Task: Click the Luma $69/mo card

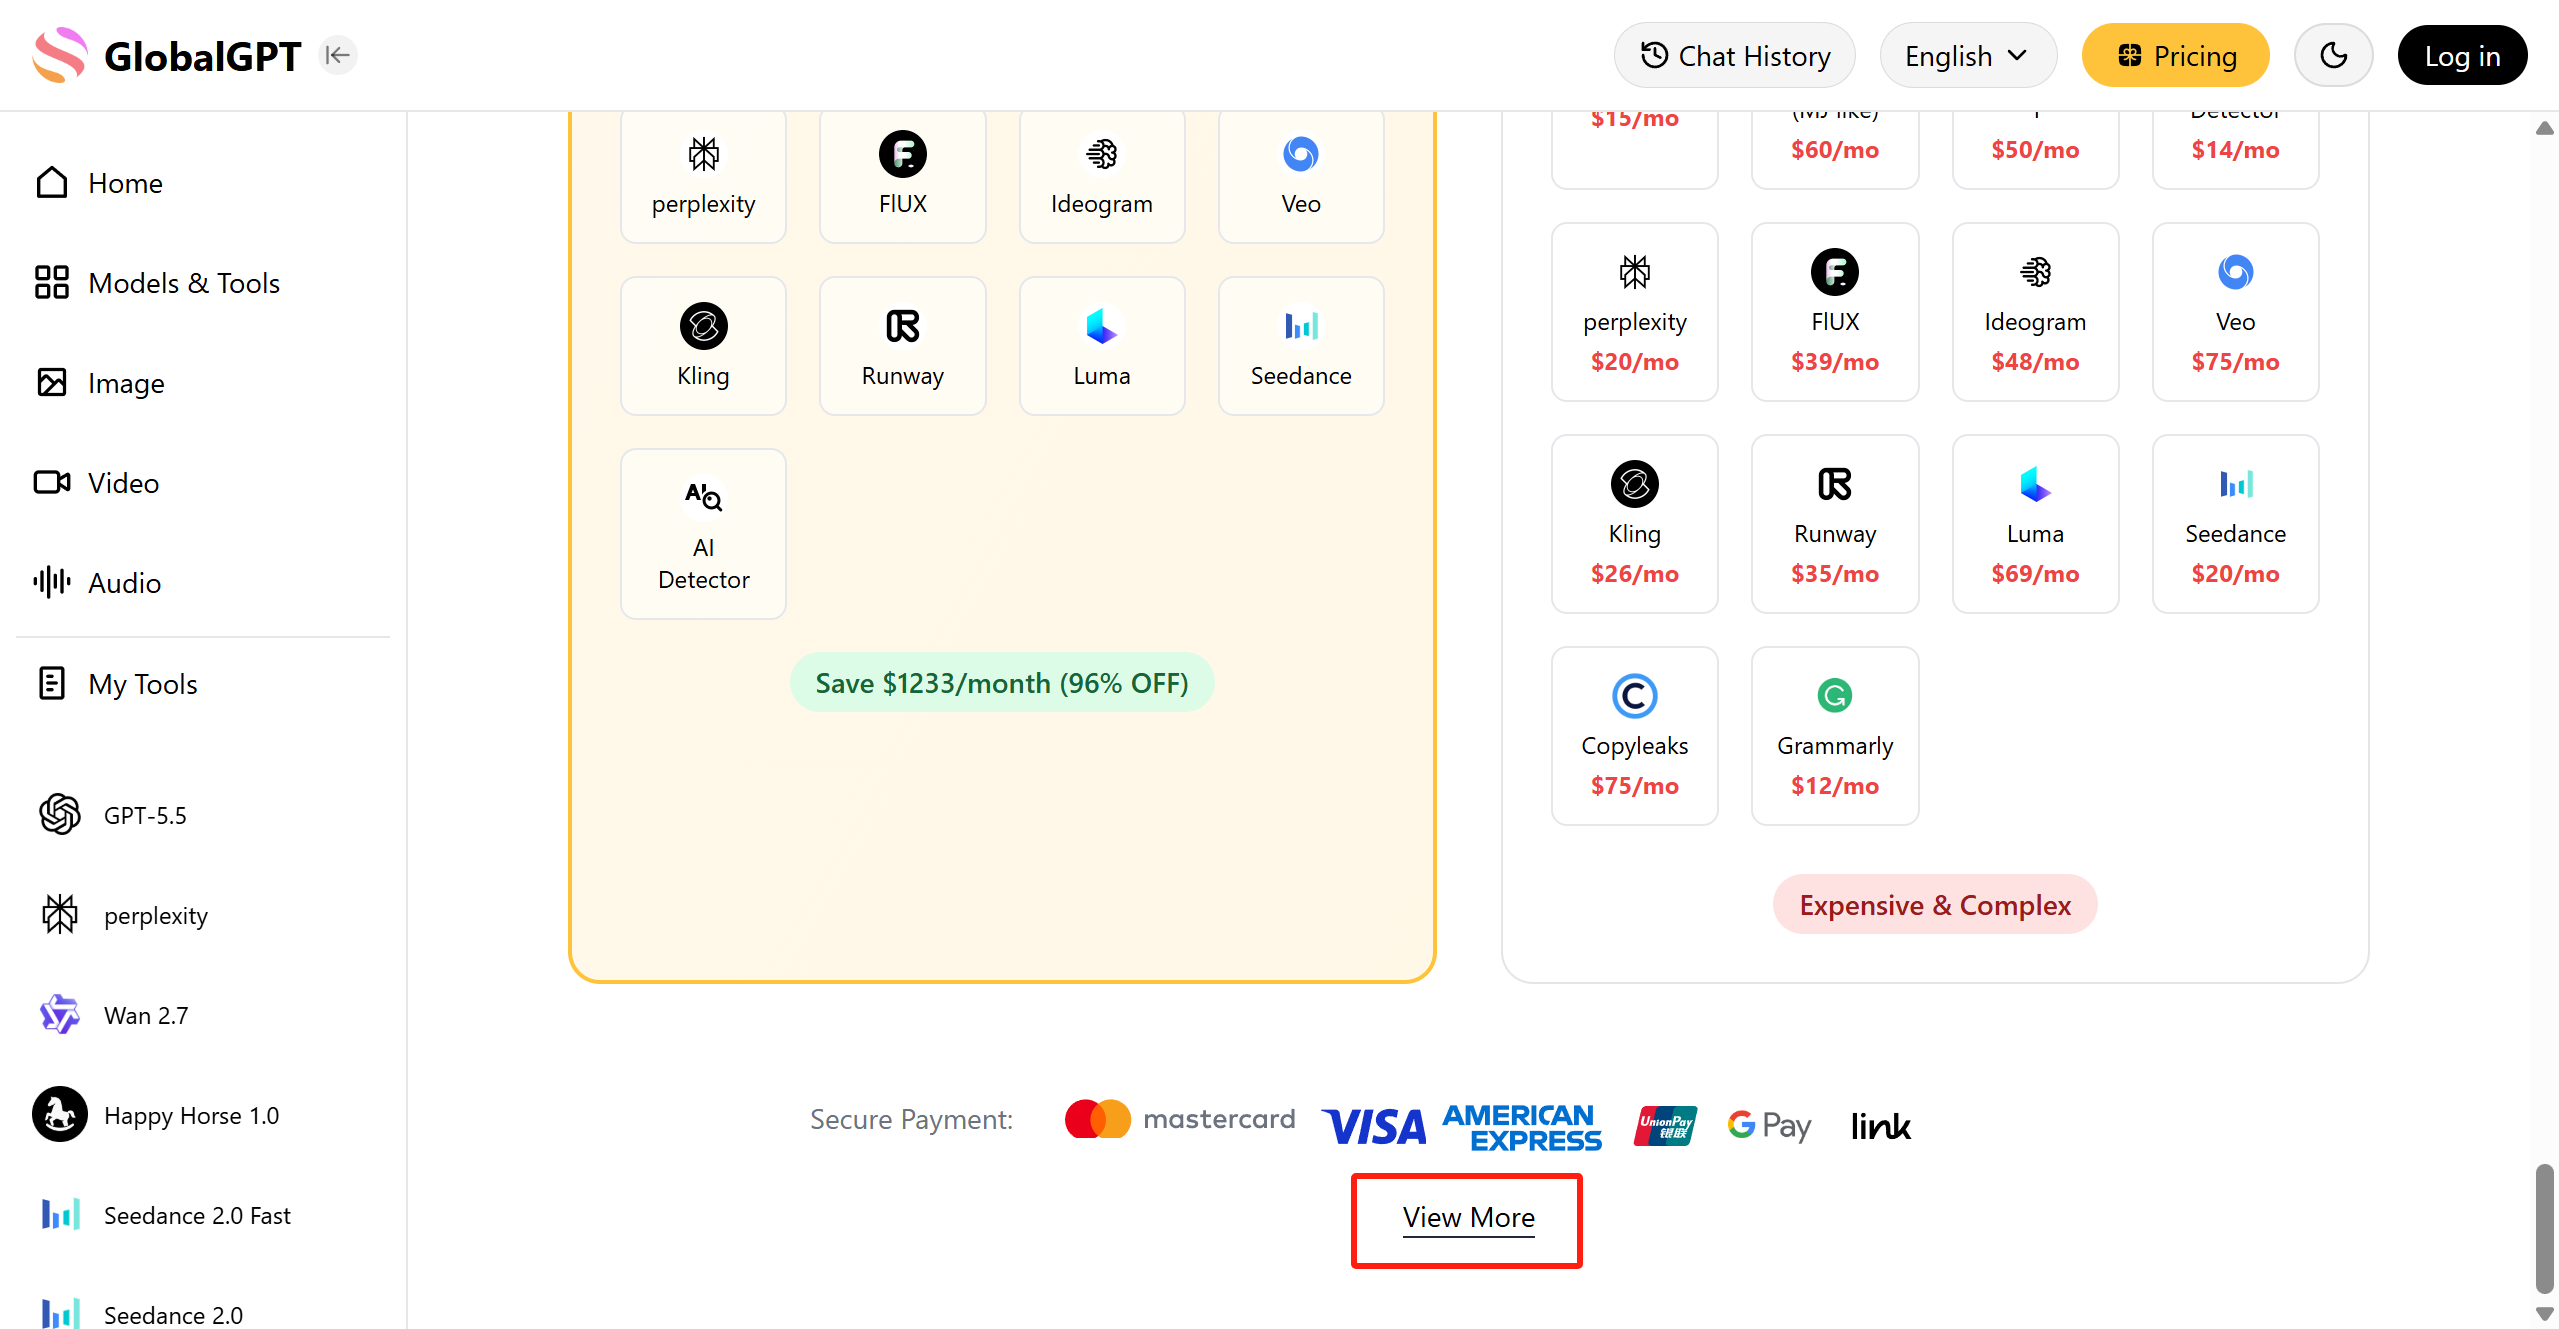Action: click(2035, 524)
